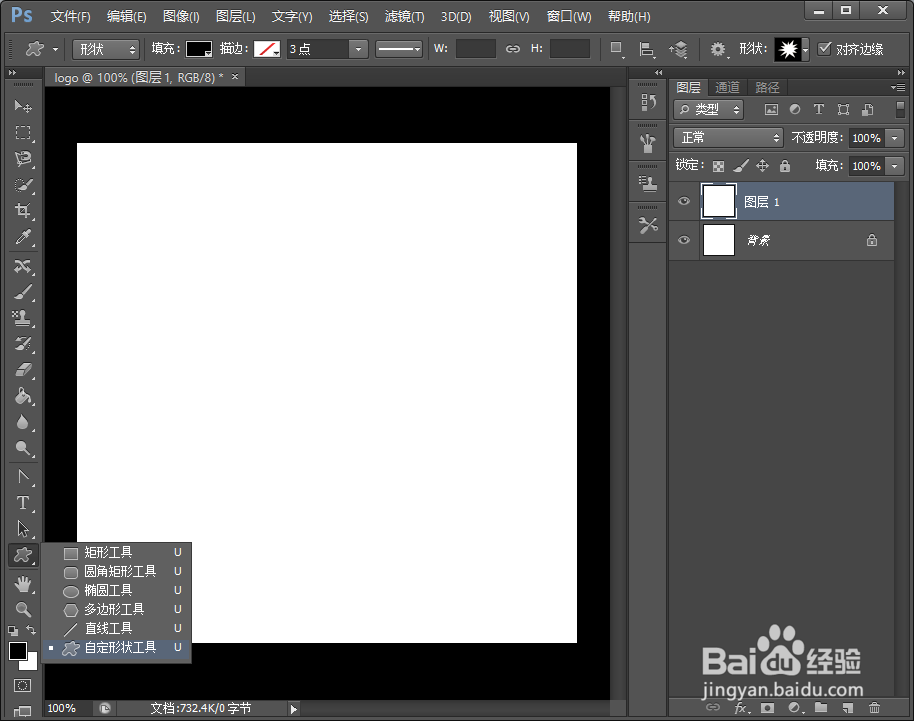Open the 文件(F) menu

[71, 16]
